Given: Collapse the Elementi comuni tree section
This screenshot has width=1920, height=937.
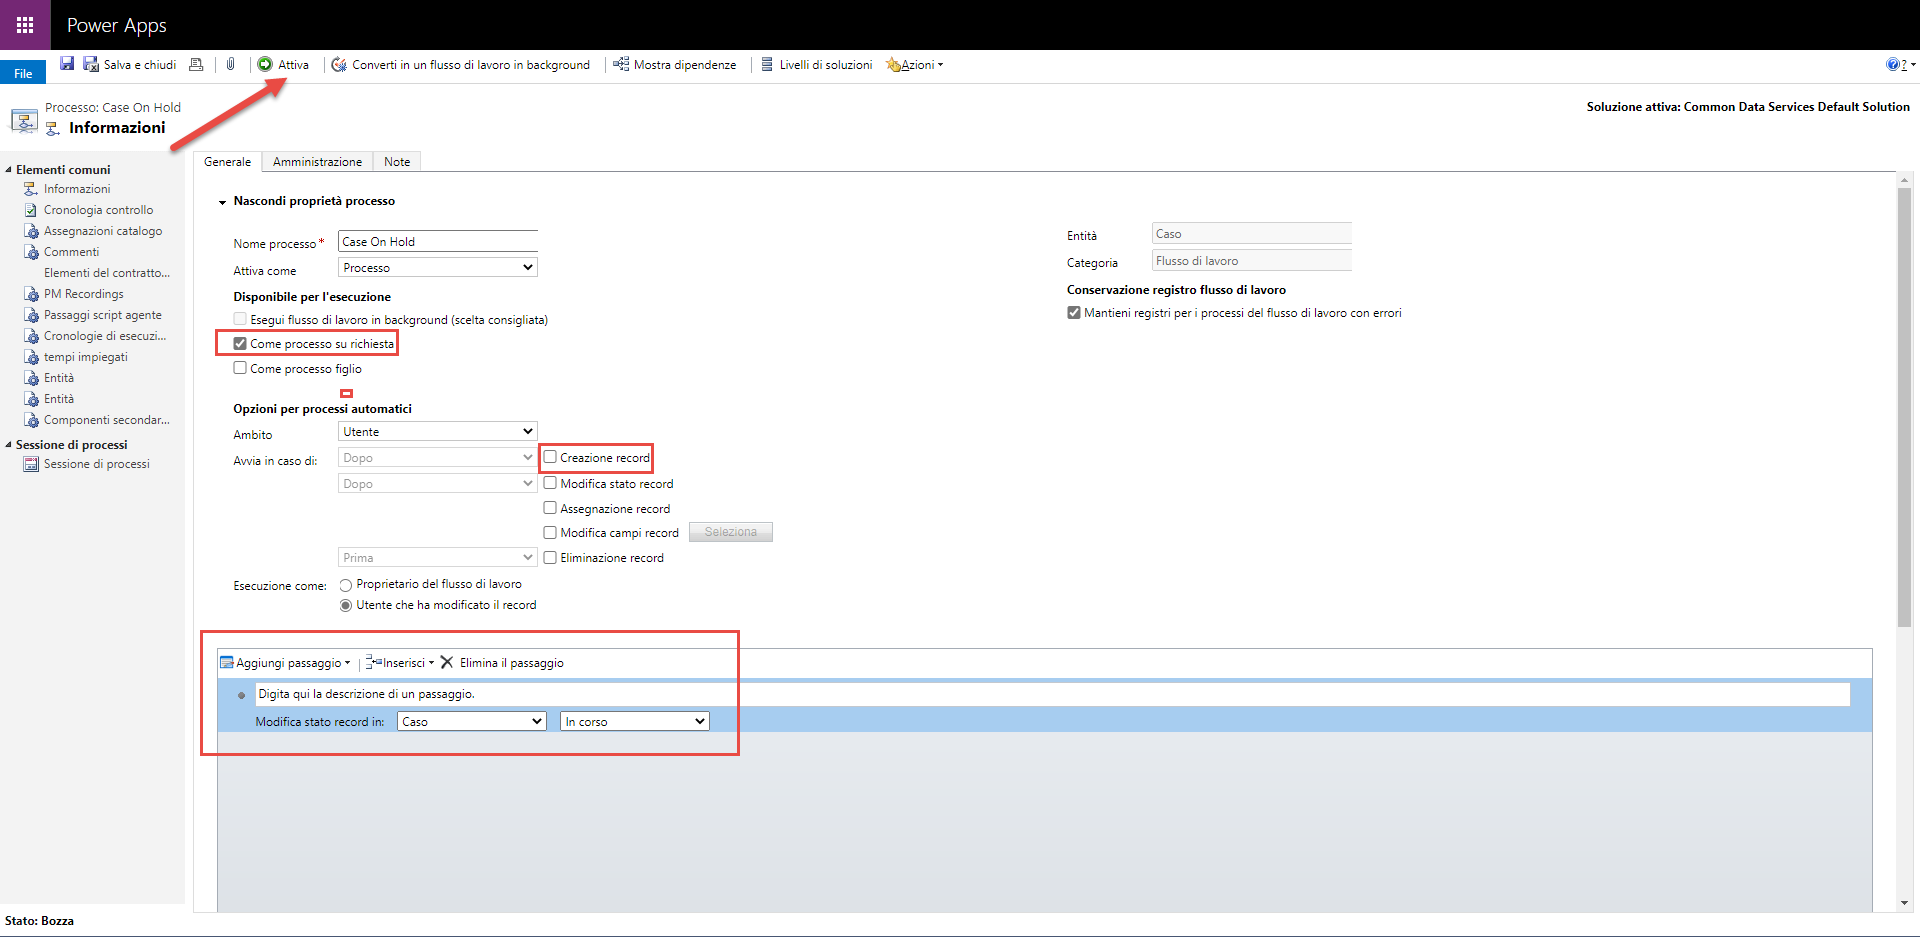Looking at the screenshot, I should [8, 170].
